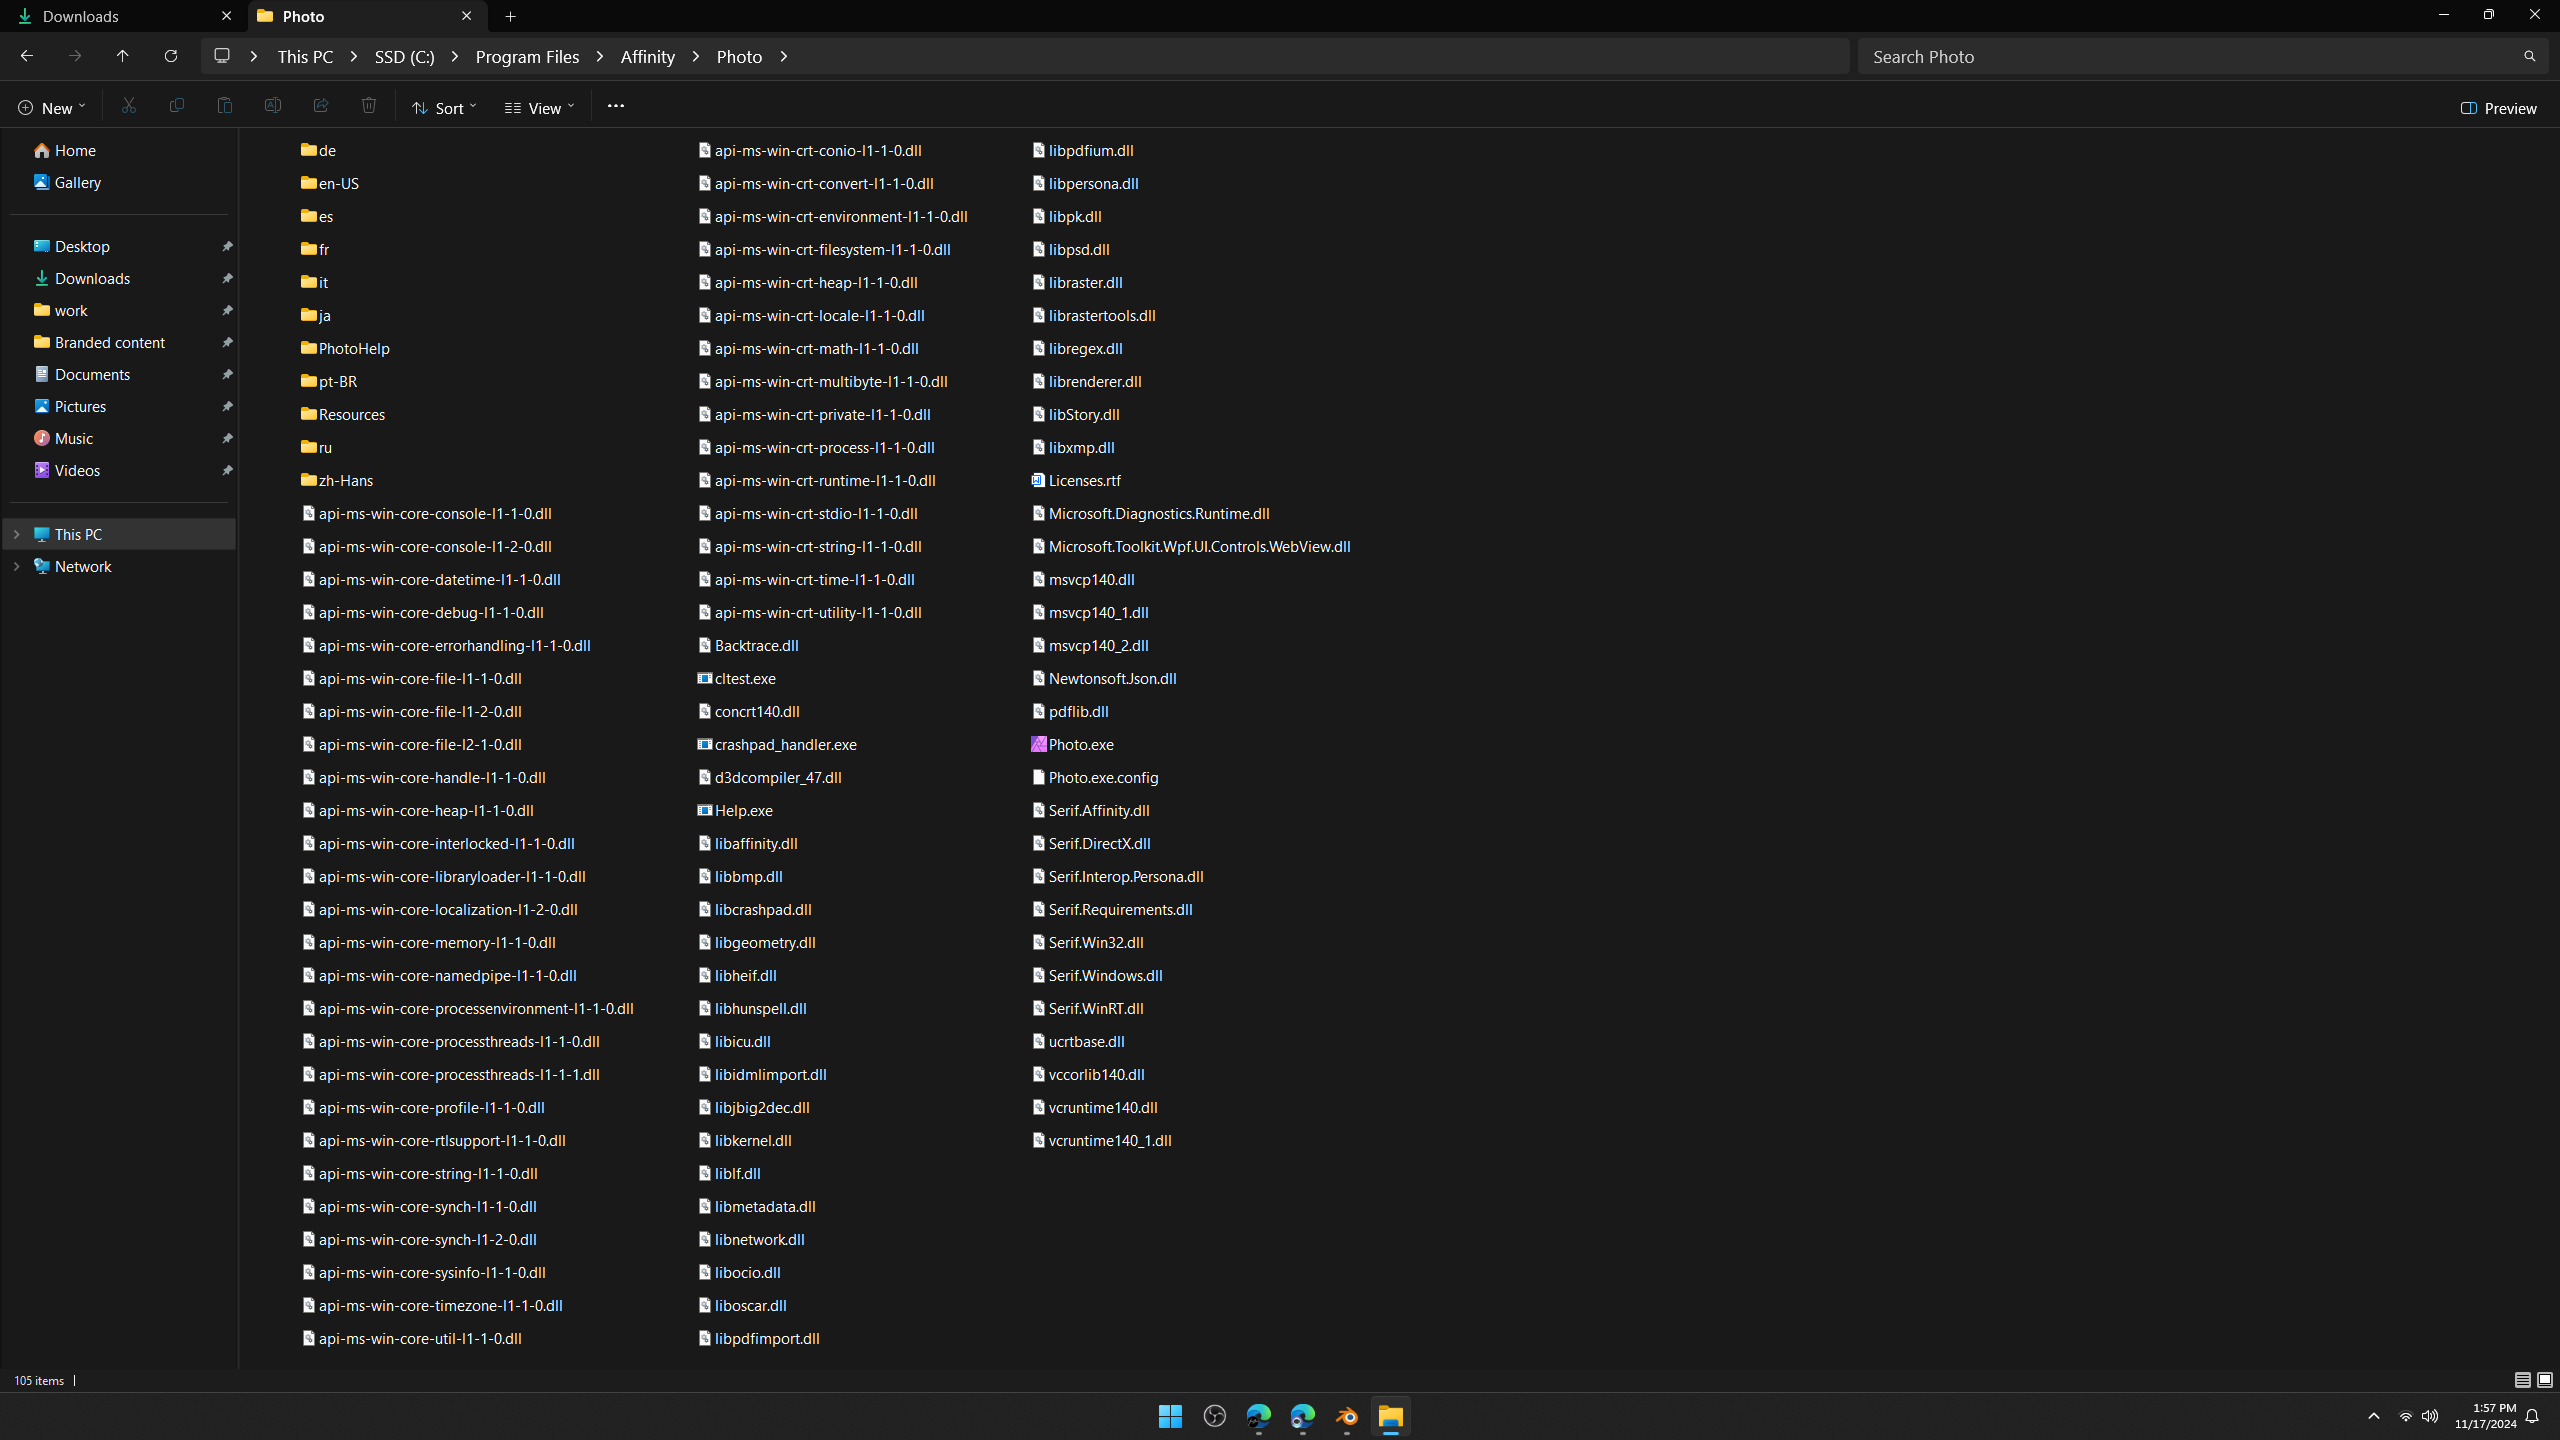Select Photo.exe.config file

click(1095, 777)
